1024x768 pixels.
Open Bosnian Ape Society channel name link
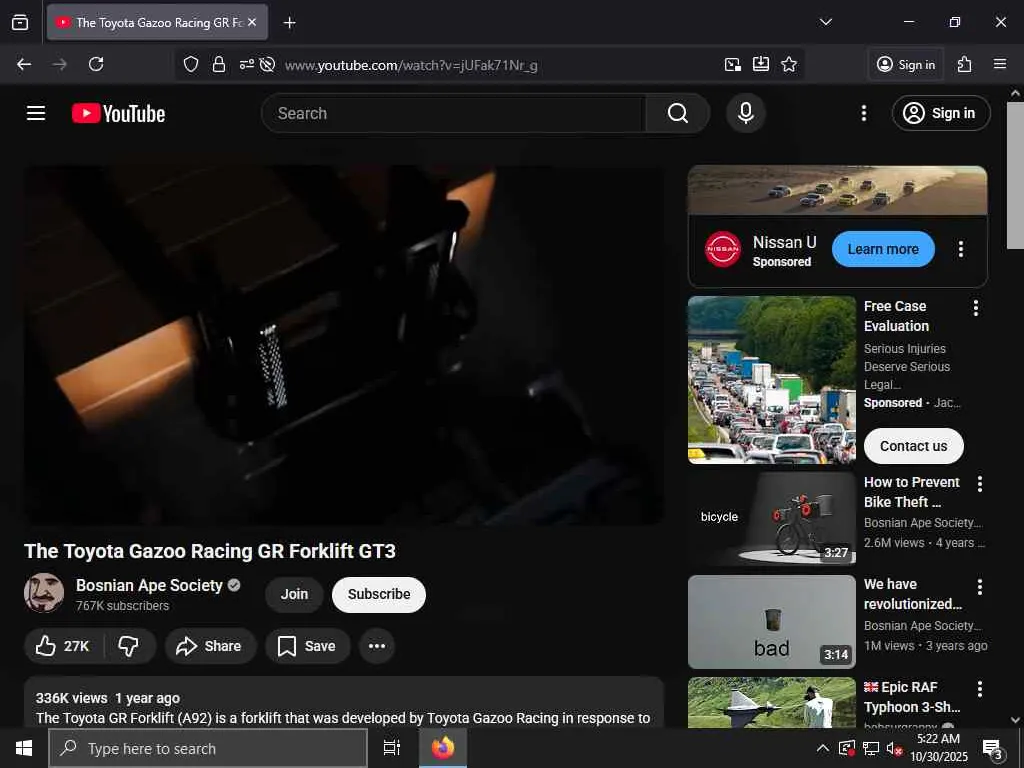click(x=149, y=585)
